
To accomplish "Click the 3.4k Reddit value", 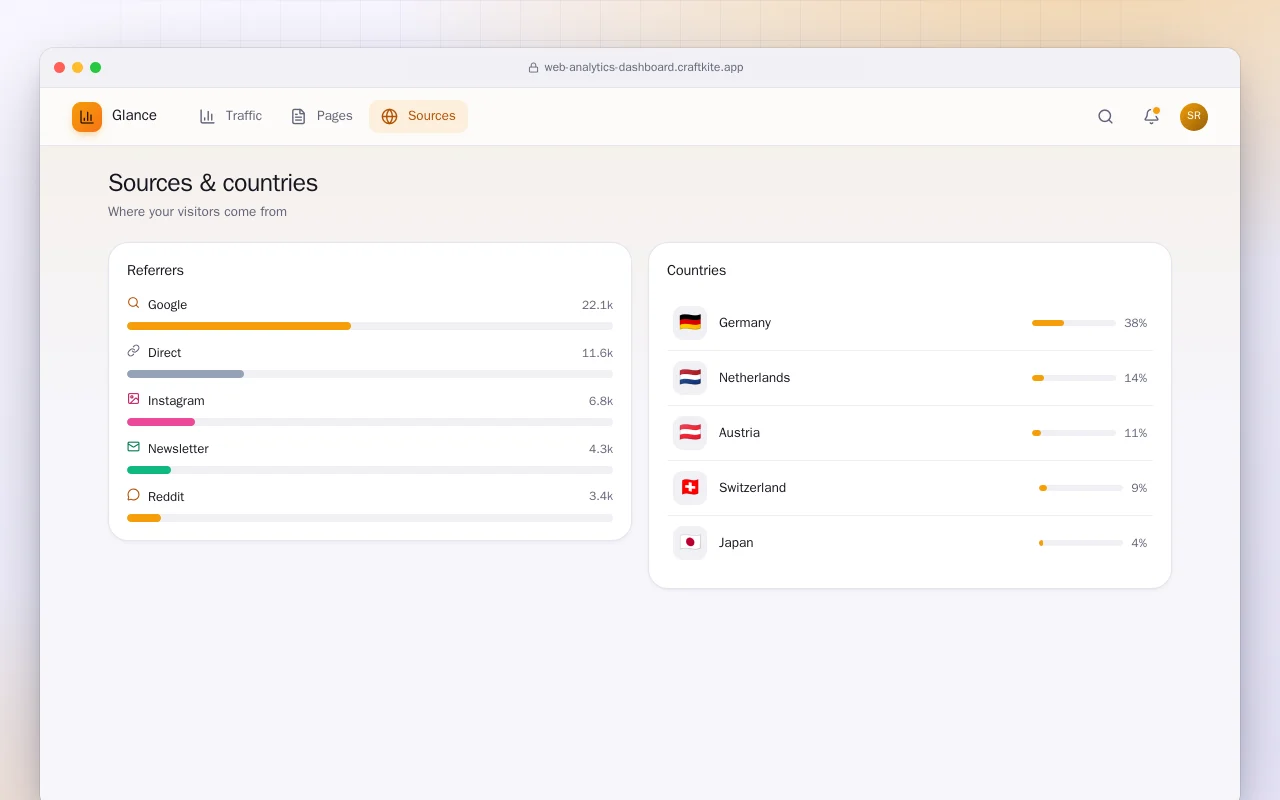I will 601,497.
